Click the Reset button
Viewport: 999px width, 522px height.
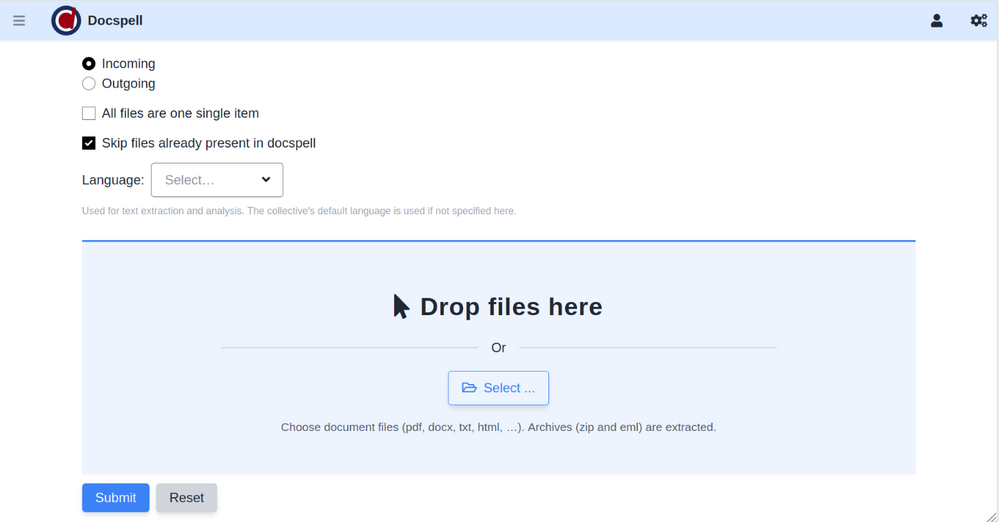186,498
